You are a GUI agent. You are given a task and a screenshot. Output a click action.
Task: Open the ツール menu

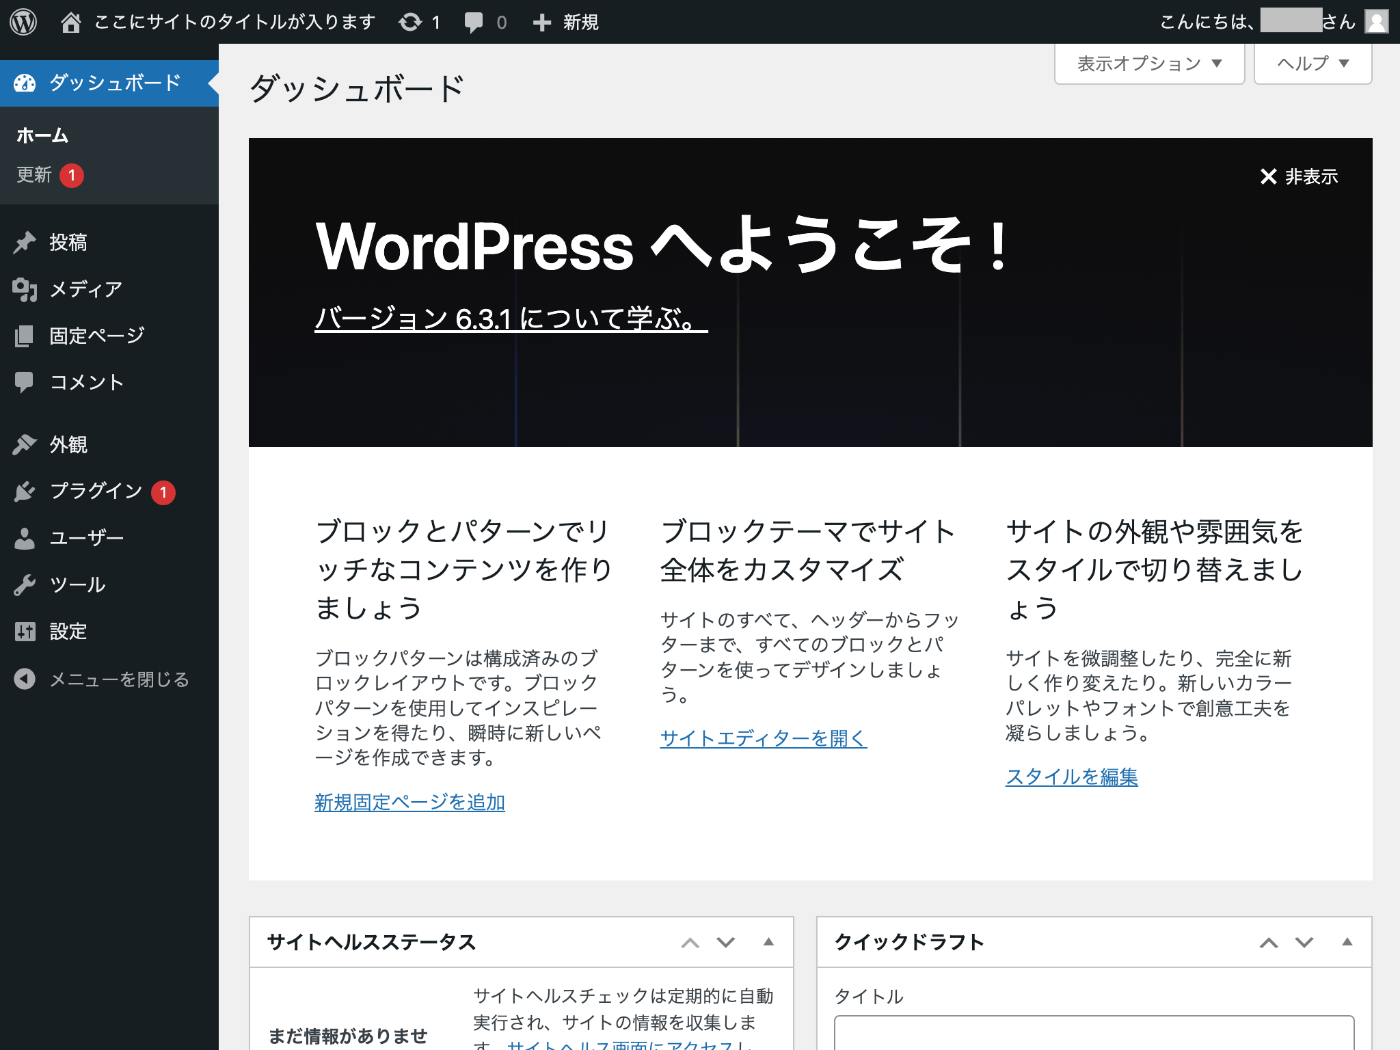pyautogui.click(x=109, y=585)
